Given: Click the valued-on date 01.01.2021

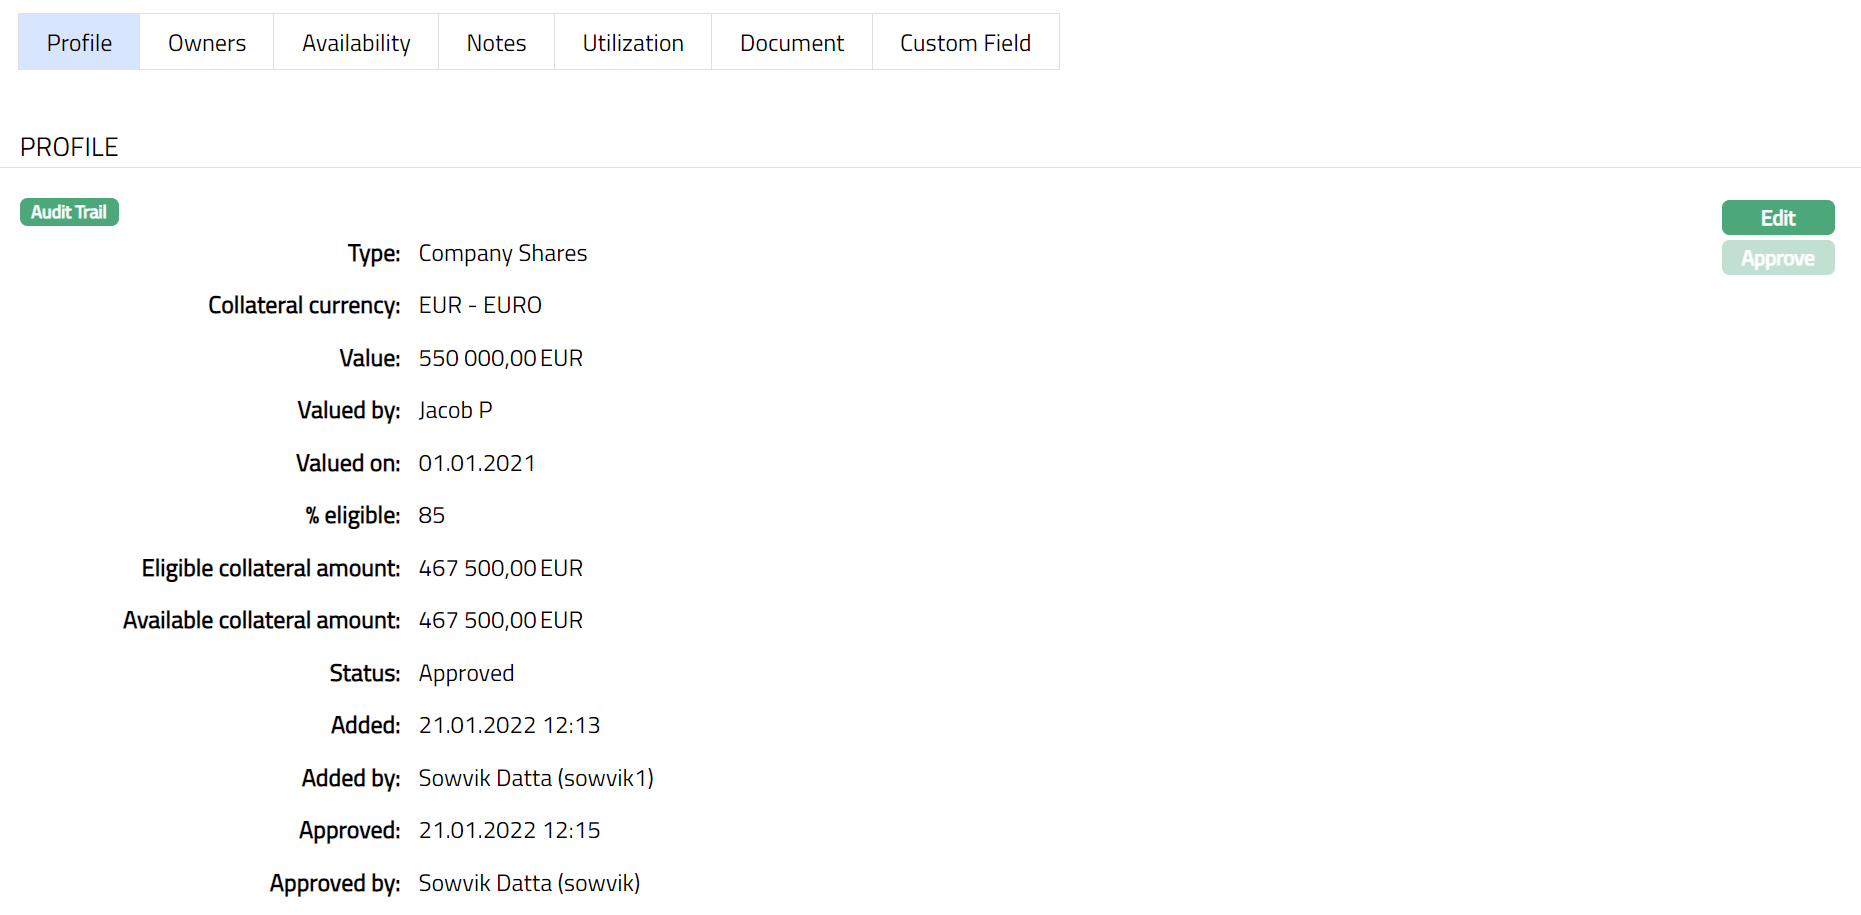Looking at the screenshot, I should click(x=477, y=464).
